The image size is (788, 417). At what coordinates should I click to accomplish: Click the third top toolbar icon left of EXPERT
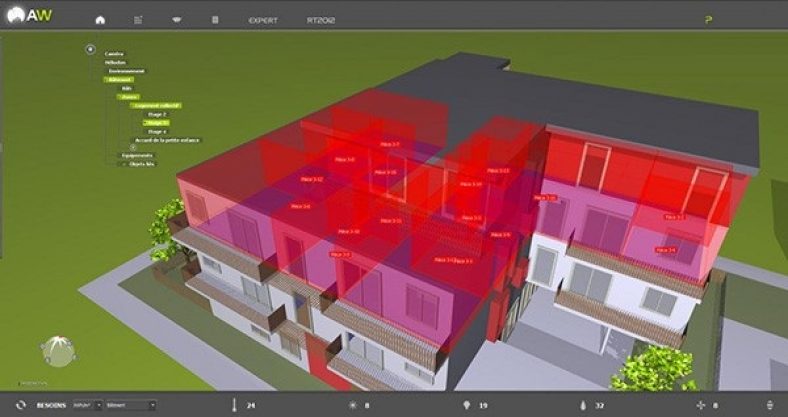pyautogui.click(x=176, y=20)
